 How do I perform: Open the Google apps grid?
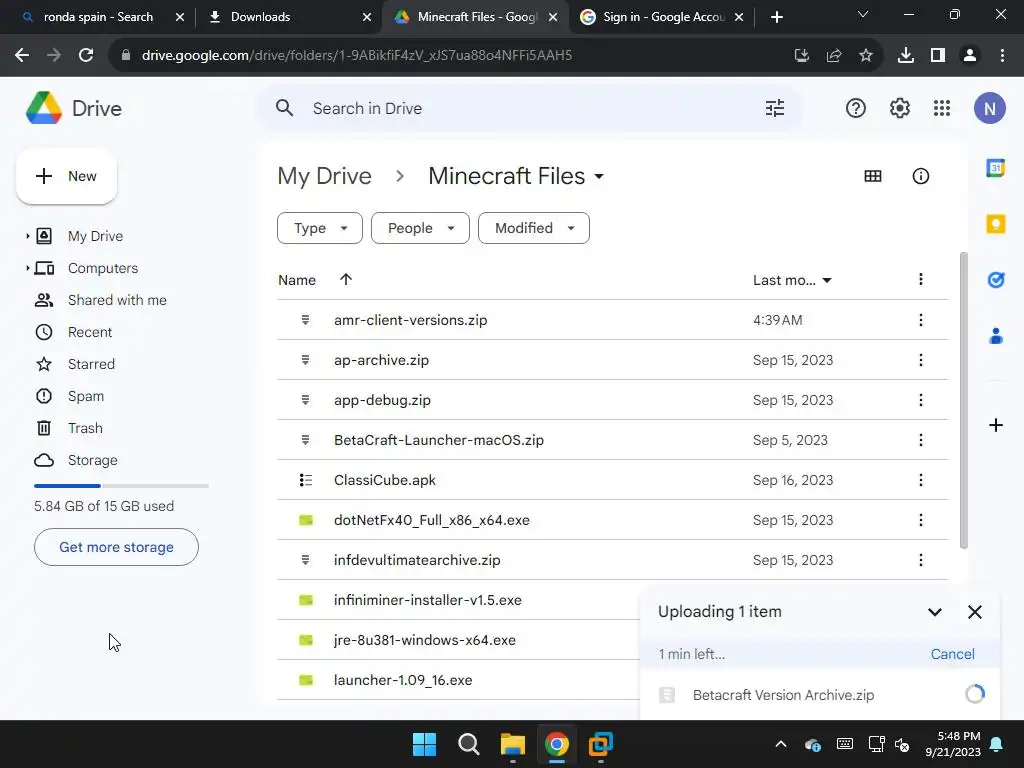[x=942, y=108]
